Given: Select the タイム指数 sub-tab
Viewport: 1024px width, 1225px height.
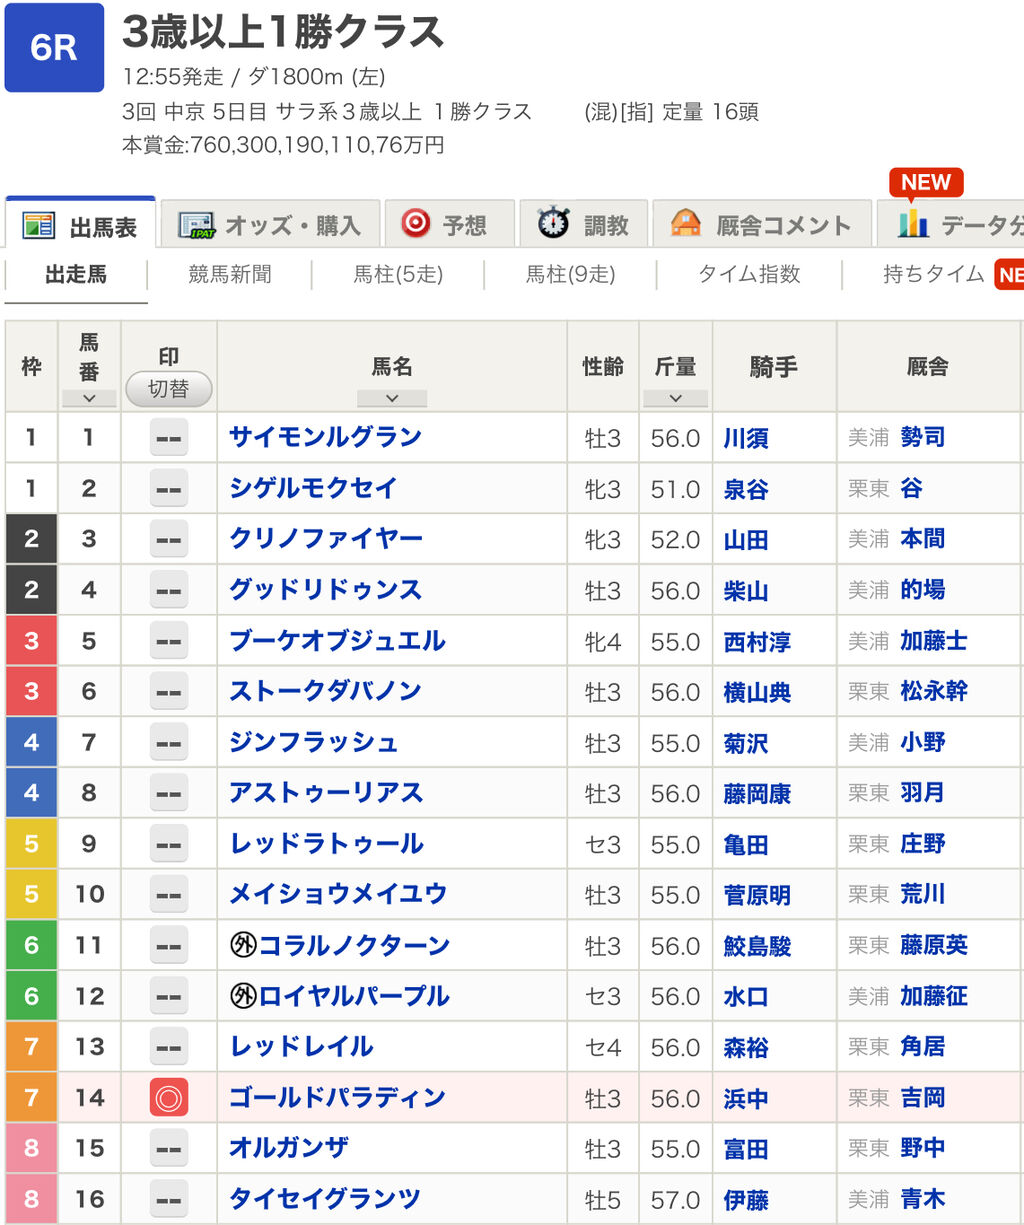Looking at the screenshot, I should (749, 275).
